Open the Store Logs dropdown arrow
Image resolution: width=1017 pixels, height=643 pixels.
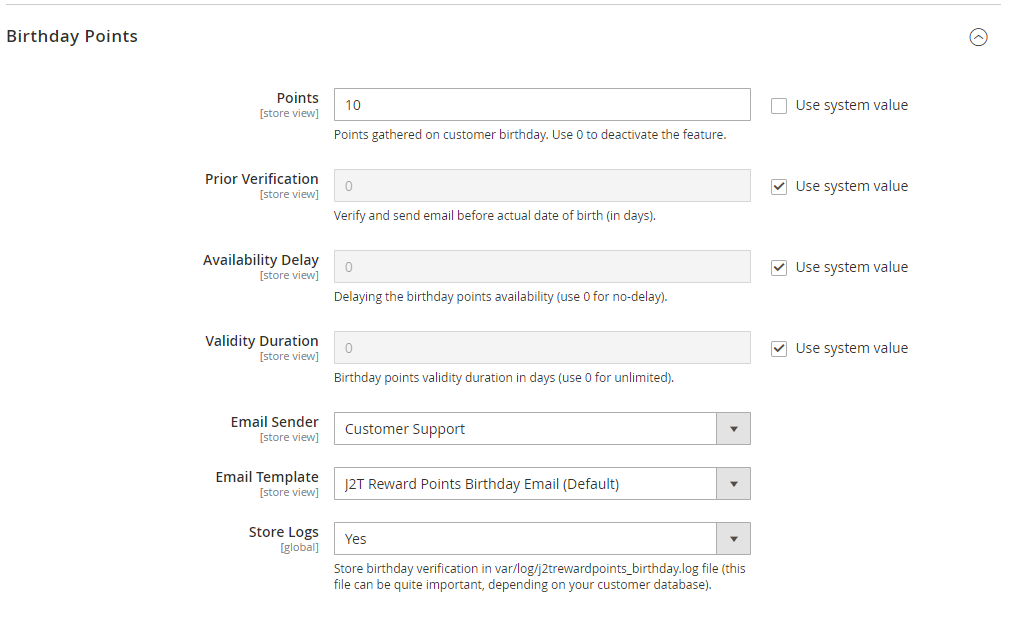tap(734, 538)
